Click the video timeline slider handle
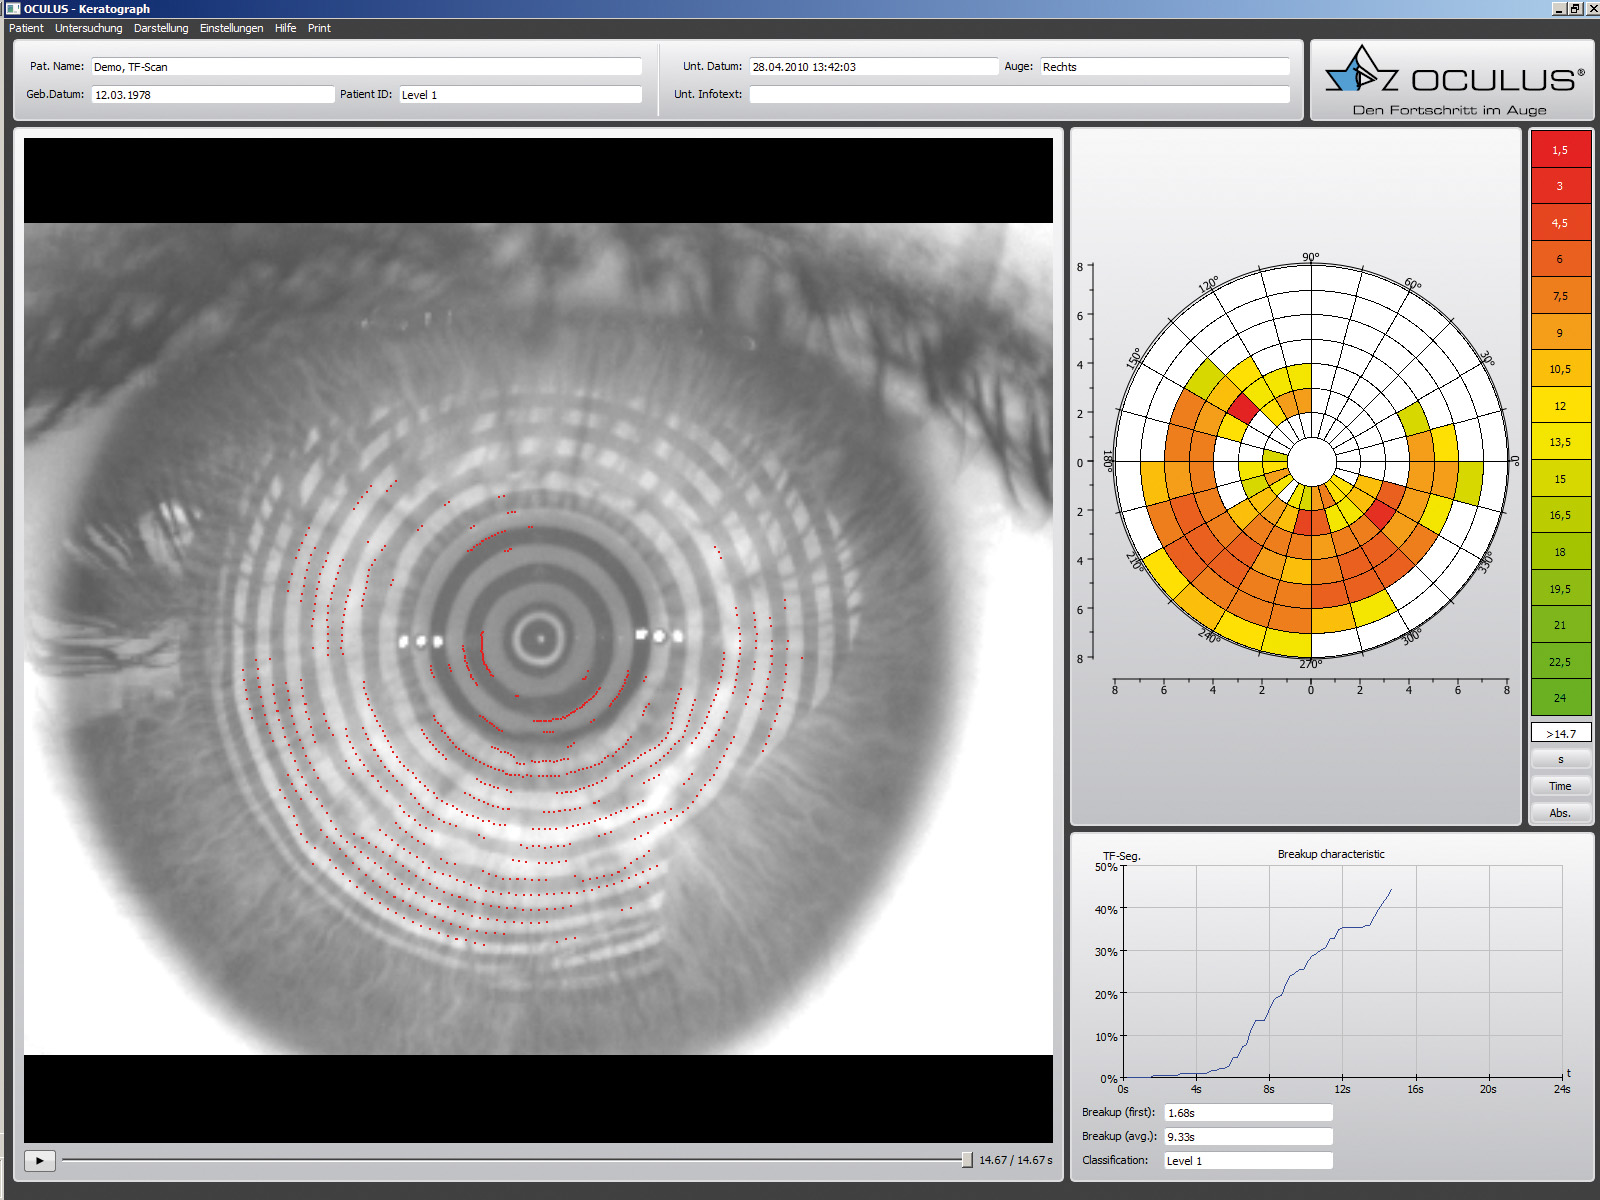The height and width of the screenshot is (1200, 1600). pyautogui.click(x=967, y=1160)
